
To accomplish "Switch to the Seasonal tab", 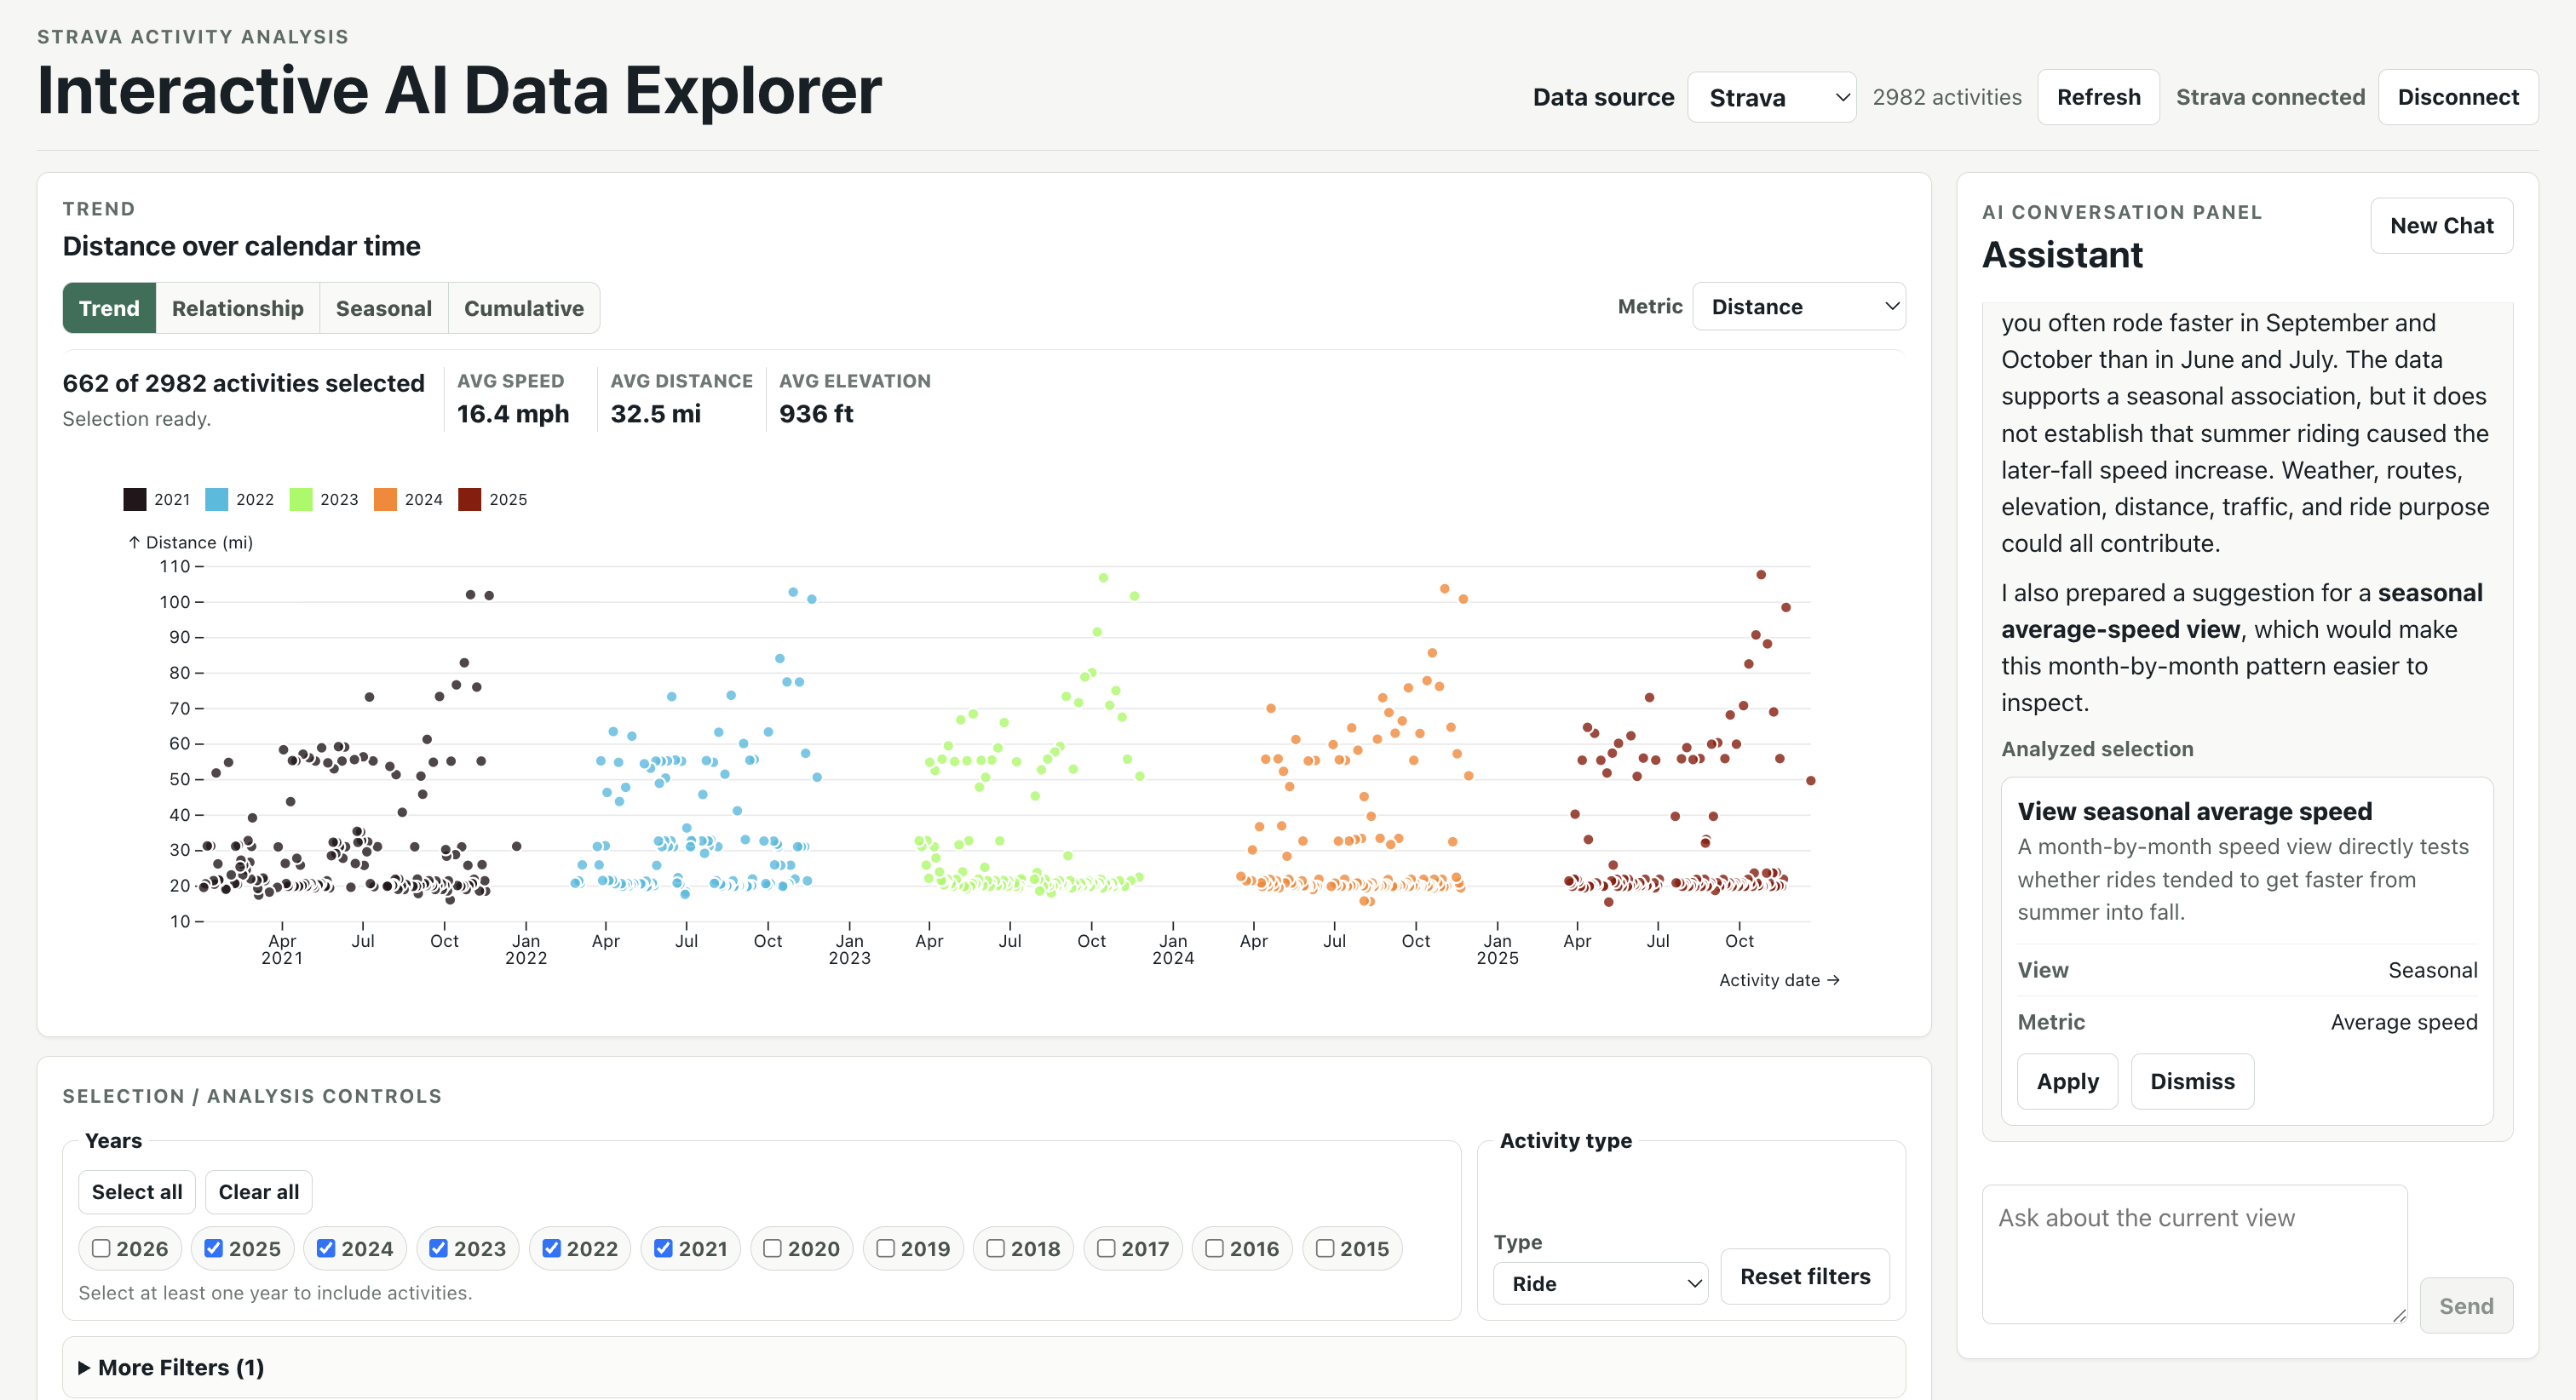I will [384, 308].
